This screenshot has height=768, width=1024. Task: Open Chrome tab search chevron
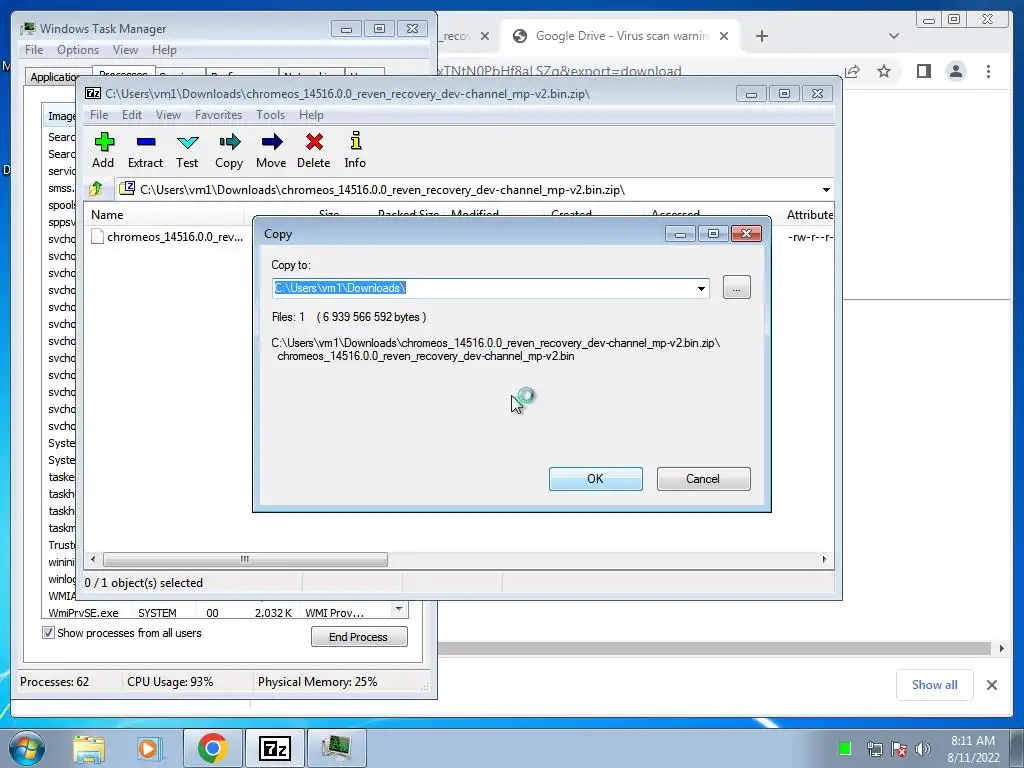tap(894, 36)
